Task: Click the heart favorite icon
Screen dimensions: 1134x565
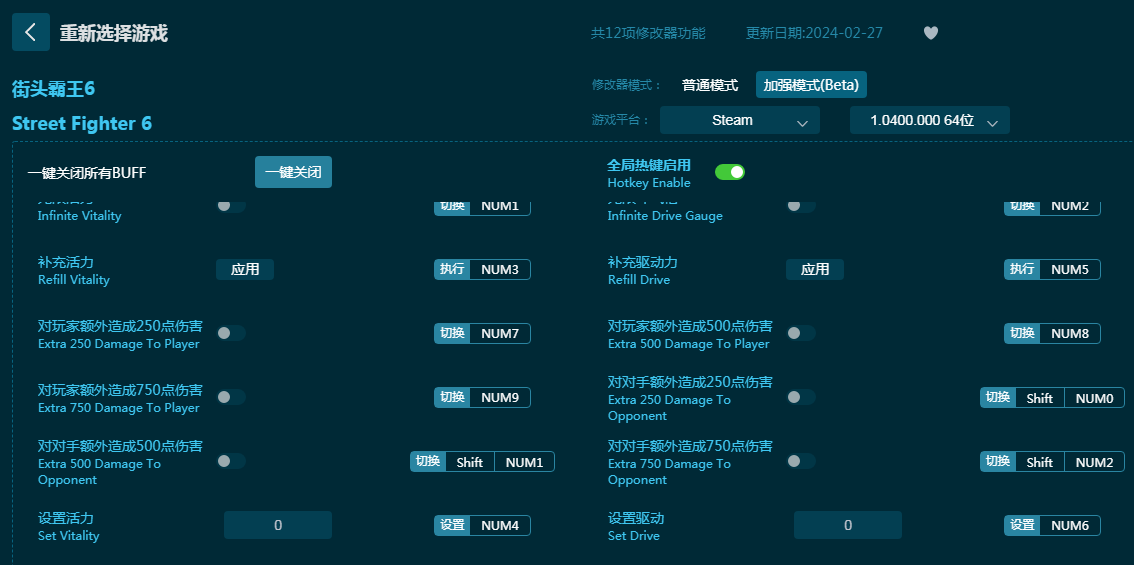Action: [931, 33]
